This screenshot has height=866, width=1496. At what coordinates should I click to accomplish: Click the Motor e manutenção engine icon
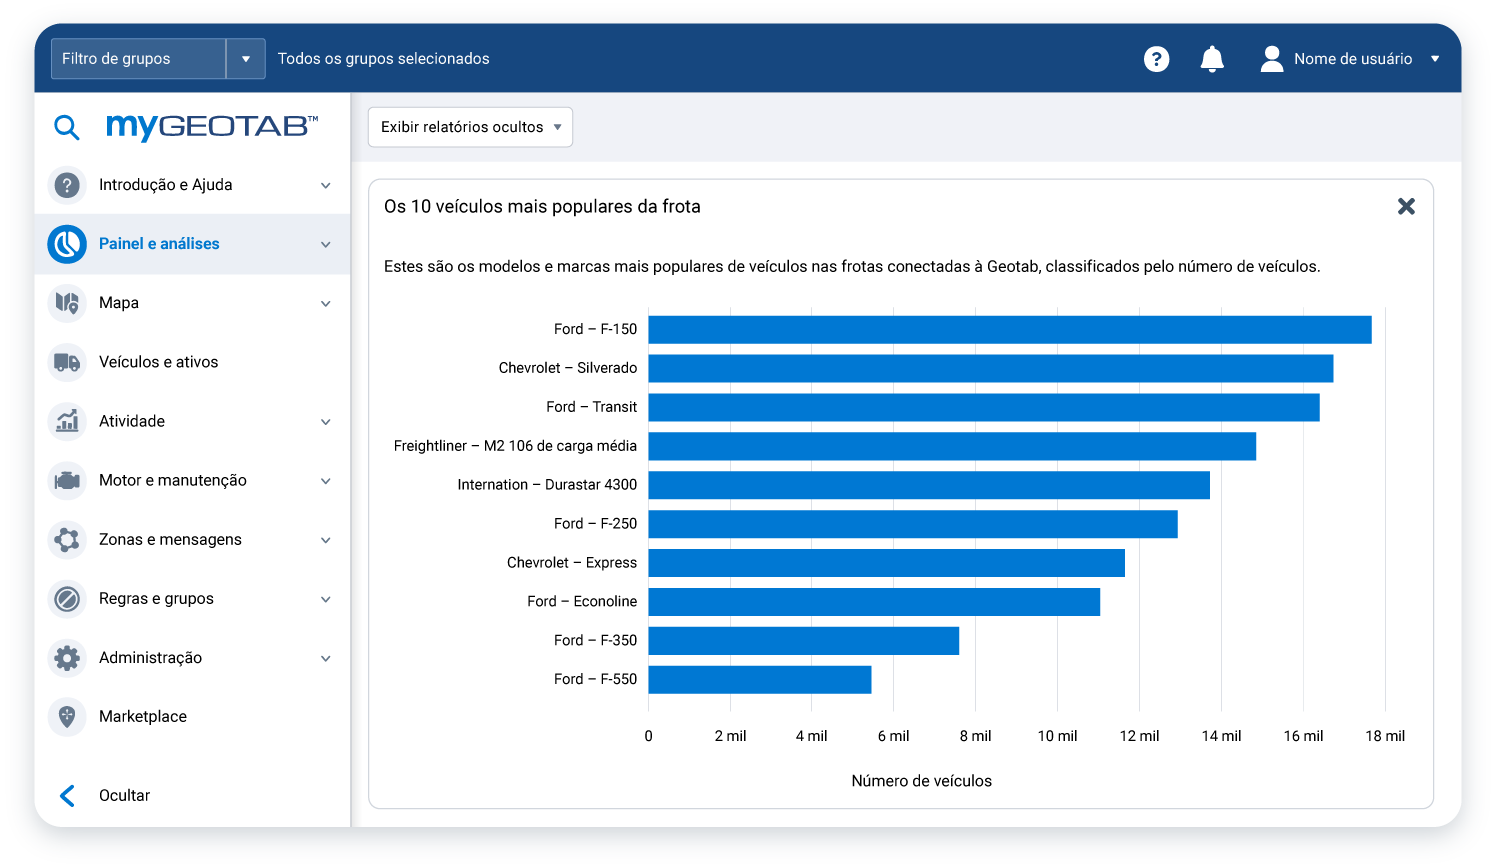pyautogui.click(x=67, y=480)
